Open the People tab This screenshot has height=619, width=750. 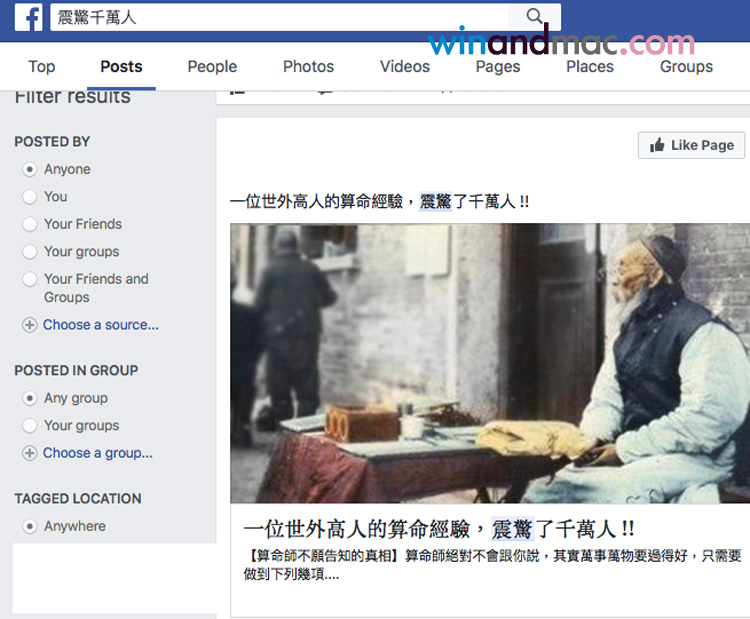click(x=212, y=66)
